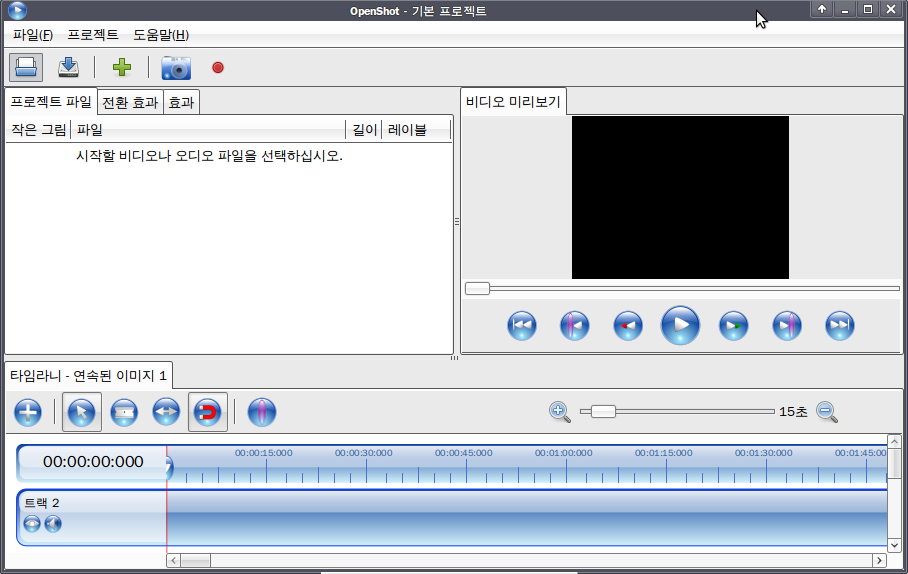Click the timeline zoom slider
Viewport: 908px width, 574px height.
[x=603, y=411]
